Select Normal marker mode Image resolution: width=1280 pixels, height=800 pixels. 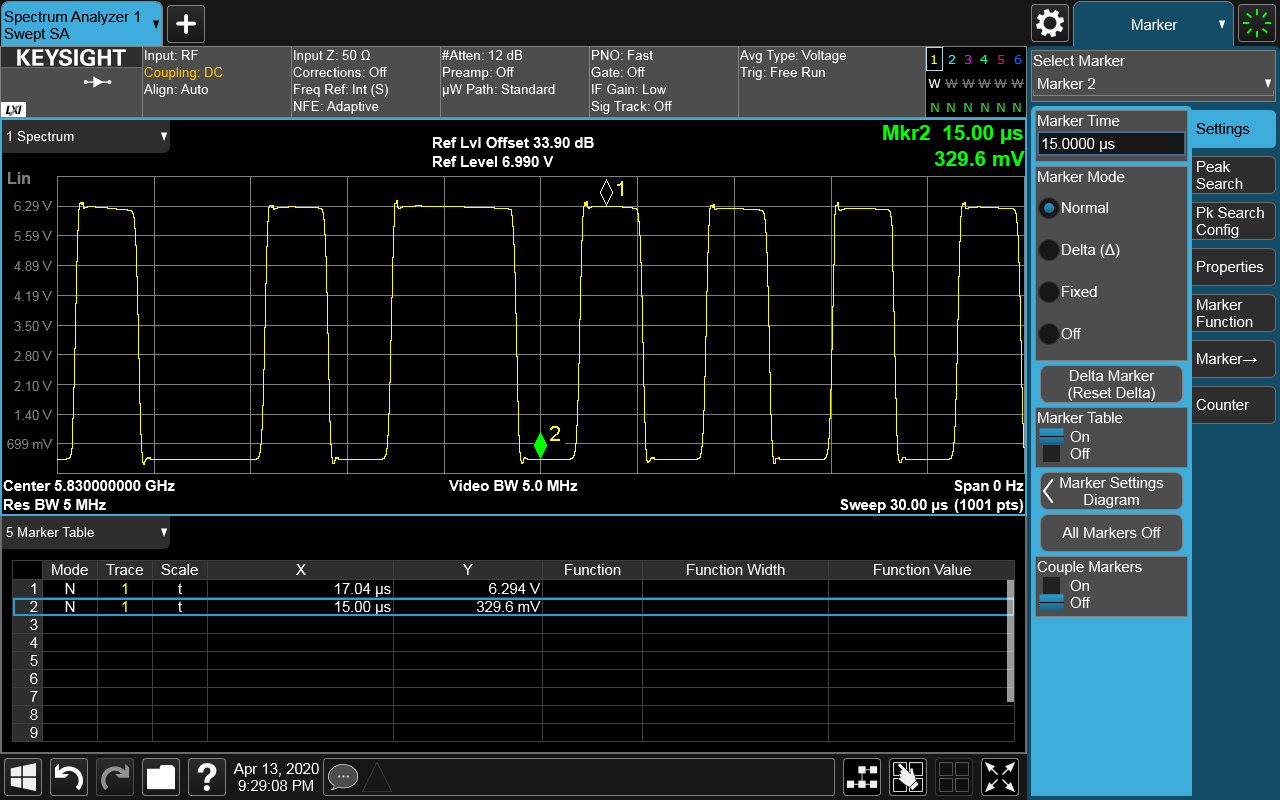click(x=1073, y=208)
